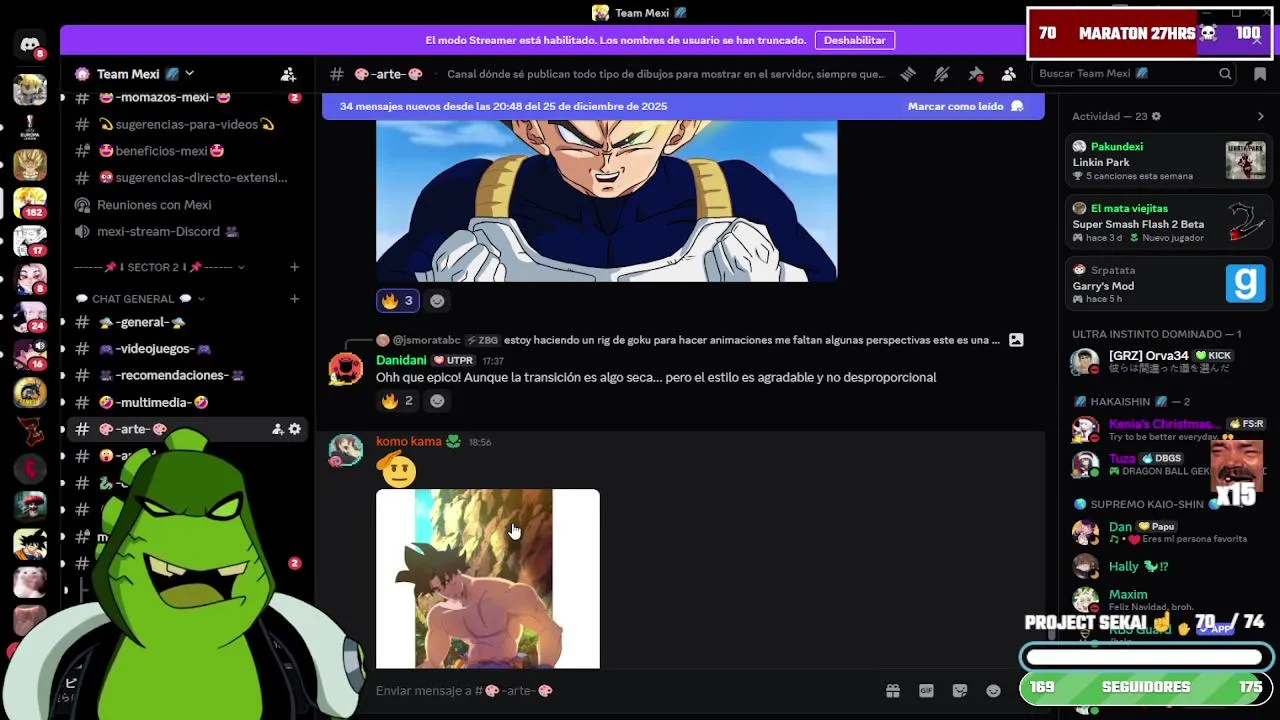The width and height of the screenshot is (1280, 720).
Task: Open El mata viejitas activity card
Action: pyautogui.click(x=1166, y=223)
